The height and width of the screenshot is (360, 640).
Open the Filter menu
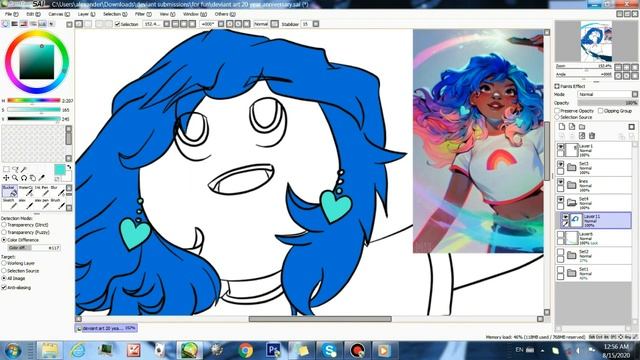[x=143, y=14]
